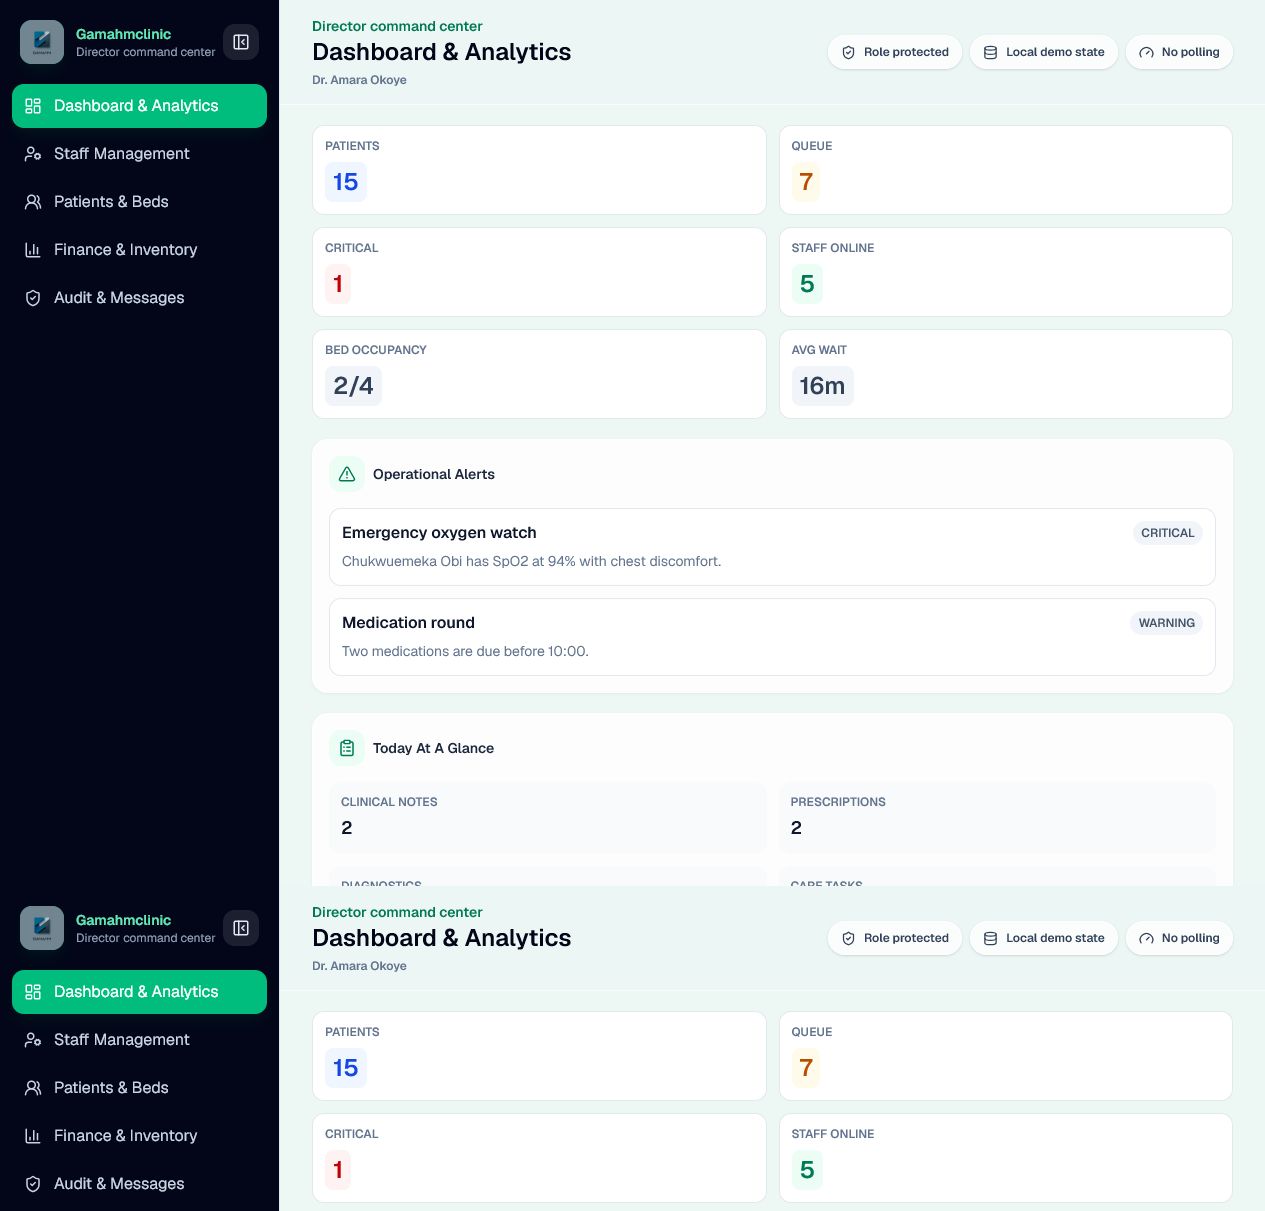This screenshot has width=1265, height=1211.
Task: Click the shield icon beside upper Audit & Messages
Action: point(33,298)
